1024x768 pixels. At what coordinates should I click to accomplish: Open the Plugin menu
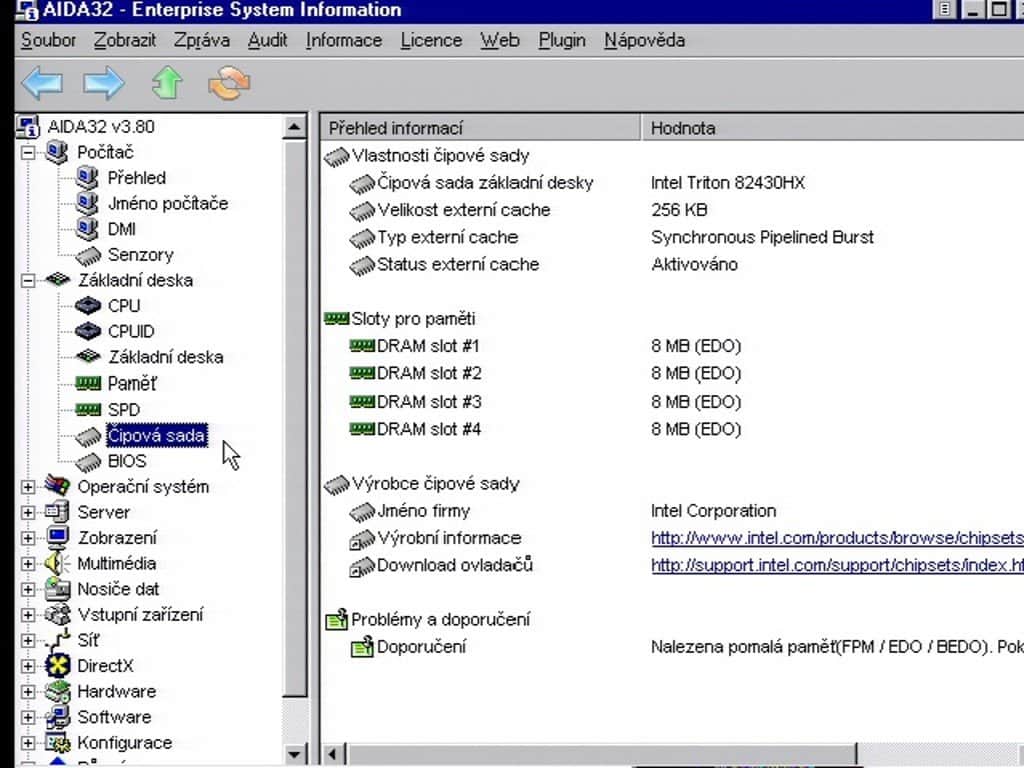pos(562,40)
